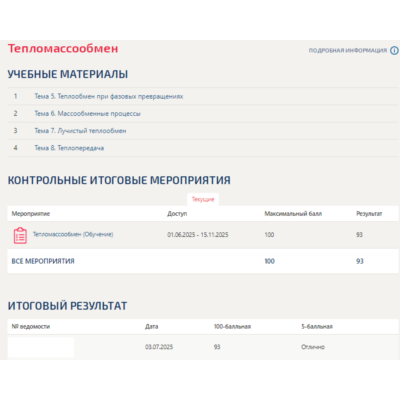Click row number 3 in materials list
This screenshot has height=400, width=400.
(15, 131)
